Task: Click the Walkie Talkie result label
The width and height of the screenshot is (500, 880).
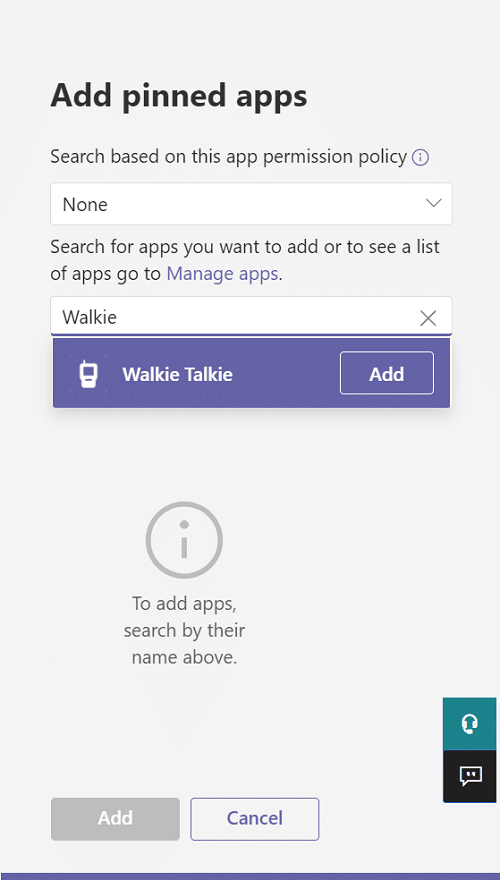Action: [x=177, y=374]
